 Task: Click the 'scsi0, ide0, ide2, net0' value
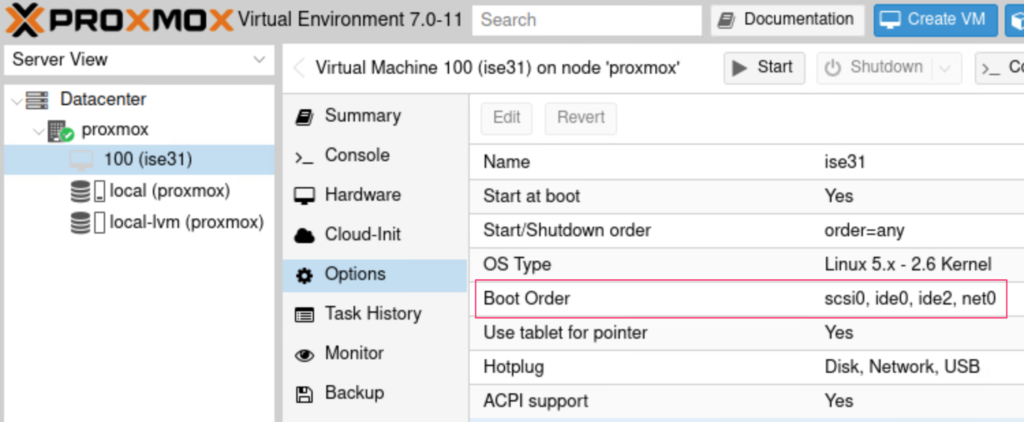point(910,299)
